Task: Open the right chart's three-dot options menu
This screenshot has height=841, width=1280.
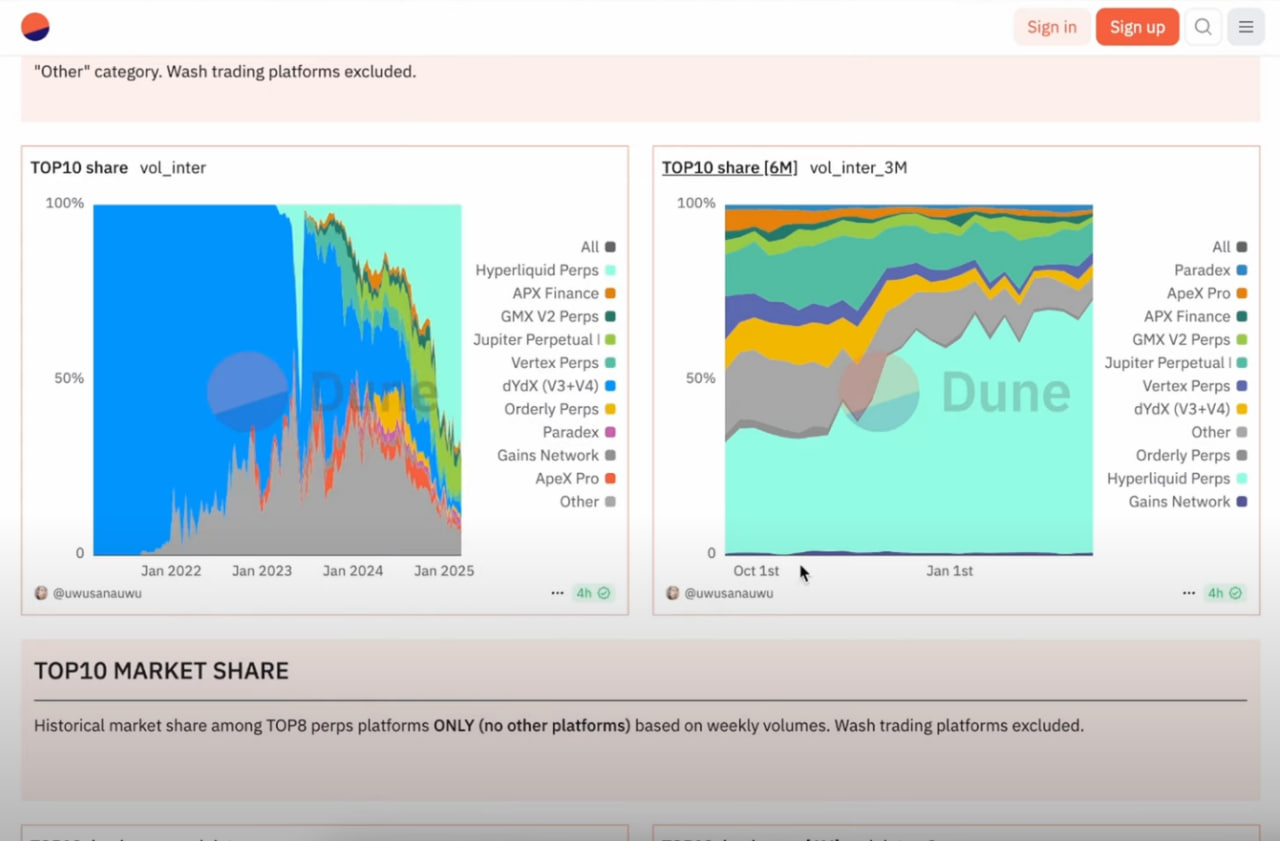Action: click(x=1189, y=593)
